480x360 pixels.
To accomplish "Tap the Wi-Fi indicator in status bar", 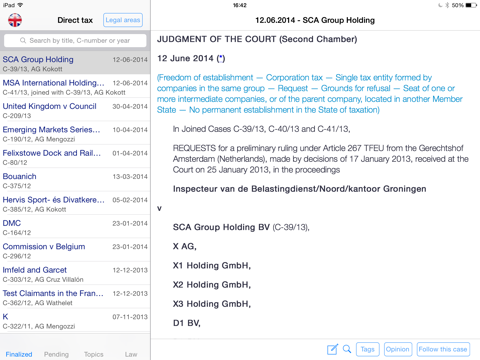I will (20, 5).
